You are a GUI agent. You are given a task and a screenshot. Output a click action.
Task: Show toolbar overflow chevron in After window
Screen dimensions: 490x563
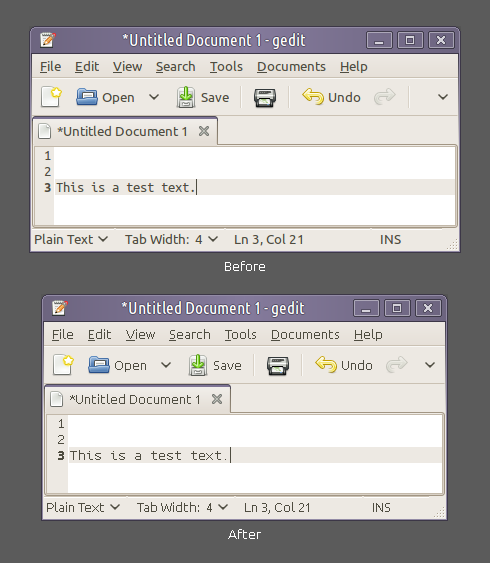pos(430,365)
